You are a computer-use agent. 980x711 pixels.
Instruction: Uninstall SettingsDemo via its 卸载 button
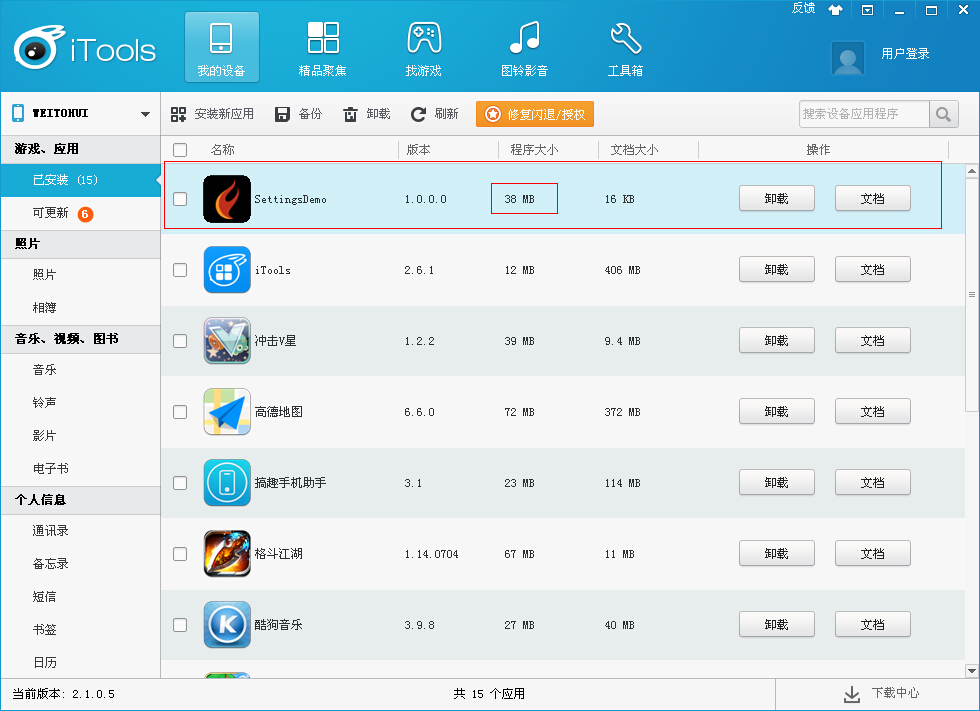click(x=777, y=199)
